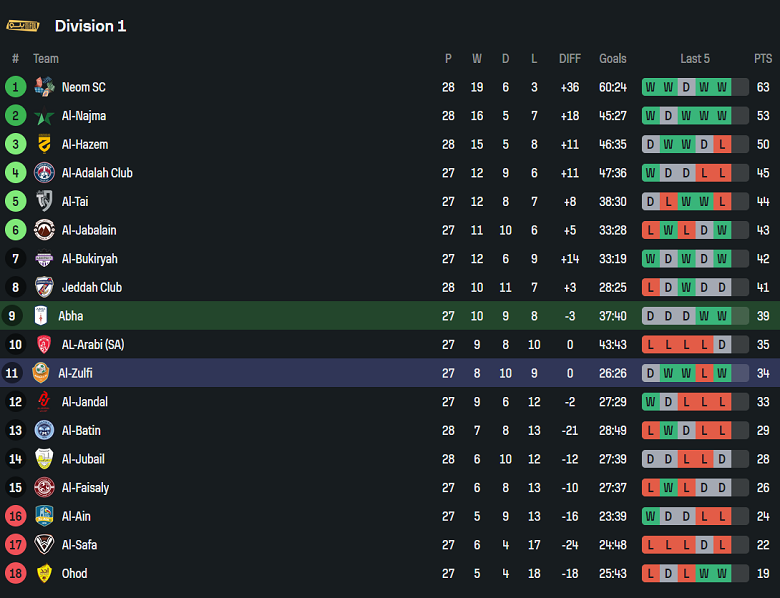Viewport: 780px width, 598px height.
Task: Click the Neom SC team crest
Action: (44, 87)
